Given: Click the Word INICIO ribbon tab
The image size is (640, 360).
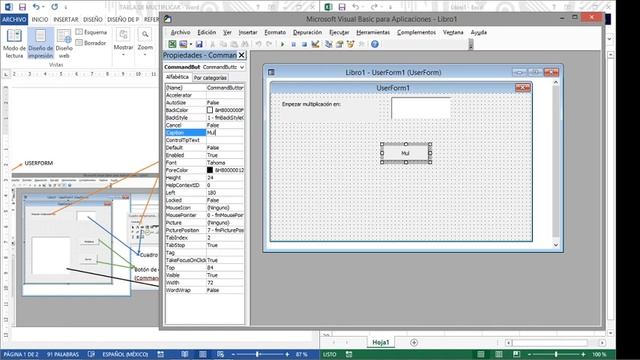Looking at the screenshot, I should (x=40, y=19).
